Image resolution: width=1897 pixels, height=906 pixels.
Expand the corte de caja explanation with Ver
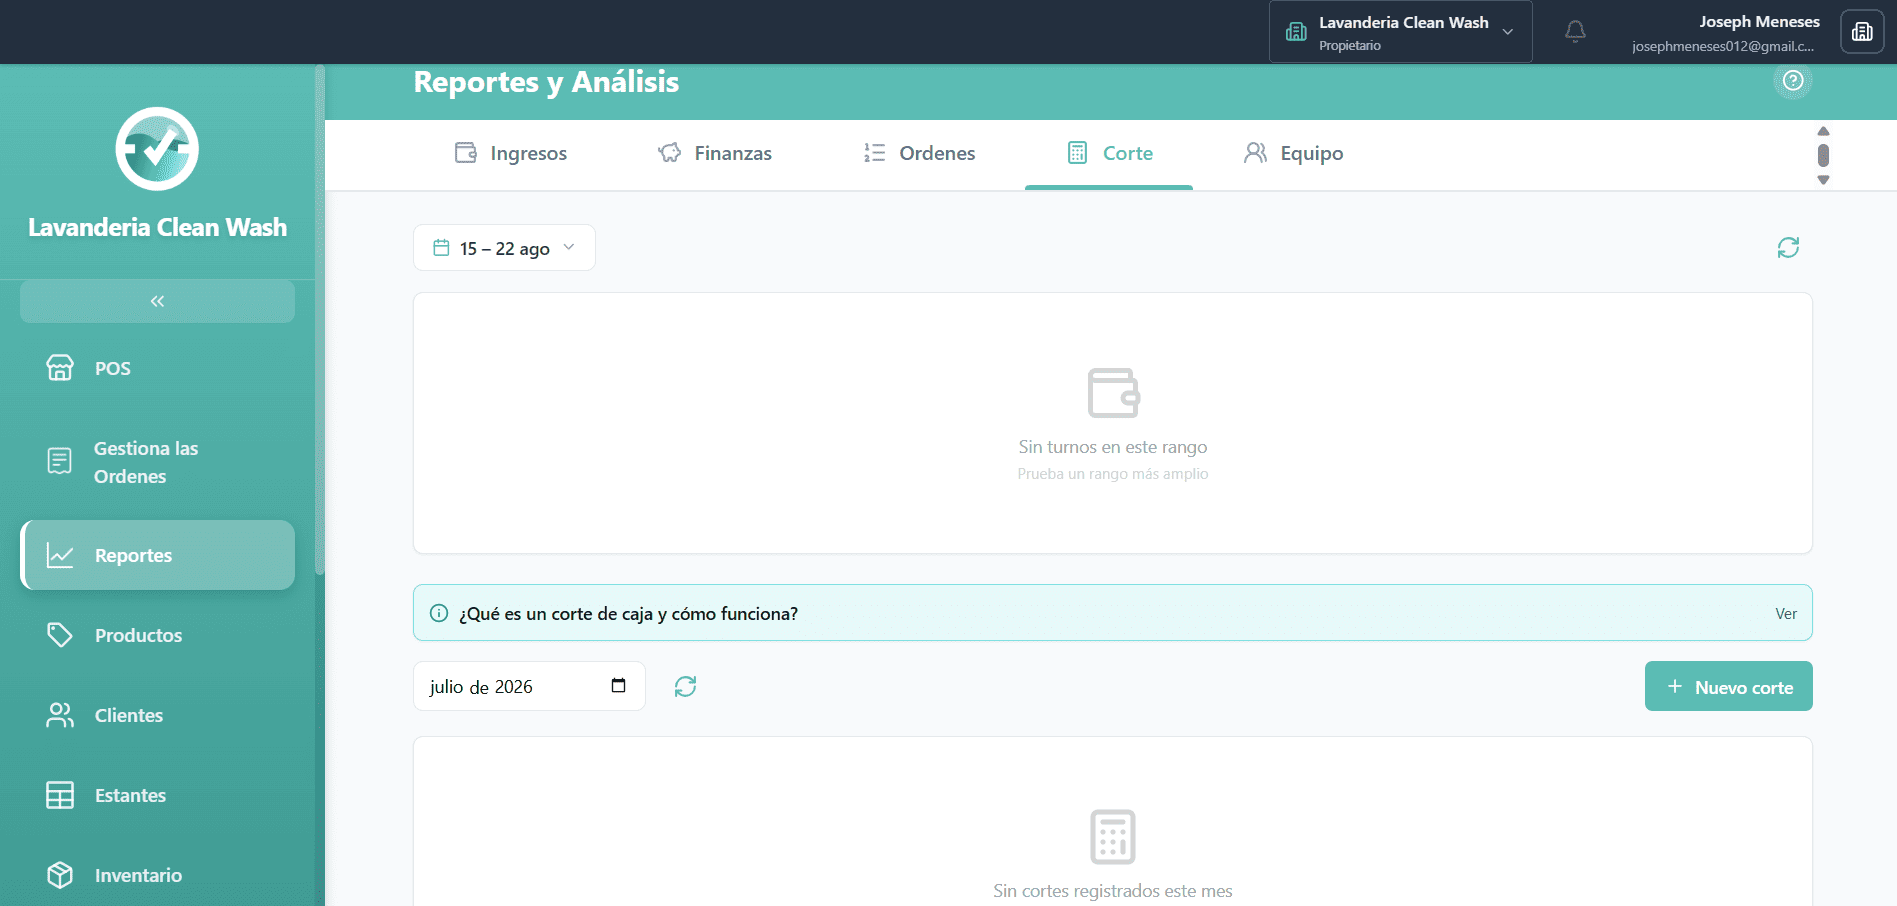point(1786,614)
